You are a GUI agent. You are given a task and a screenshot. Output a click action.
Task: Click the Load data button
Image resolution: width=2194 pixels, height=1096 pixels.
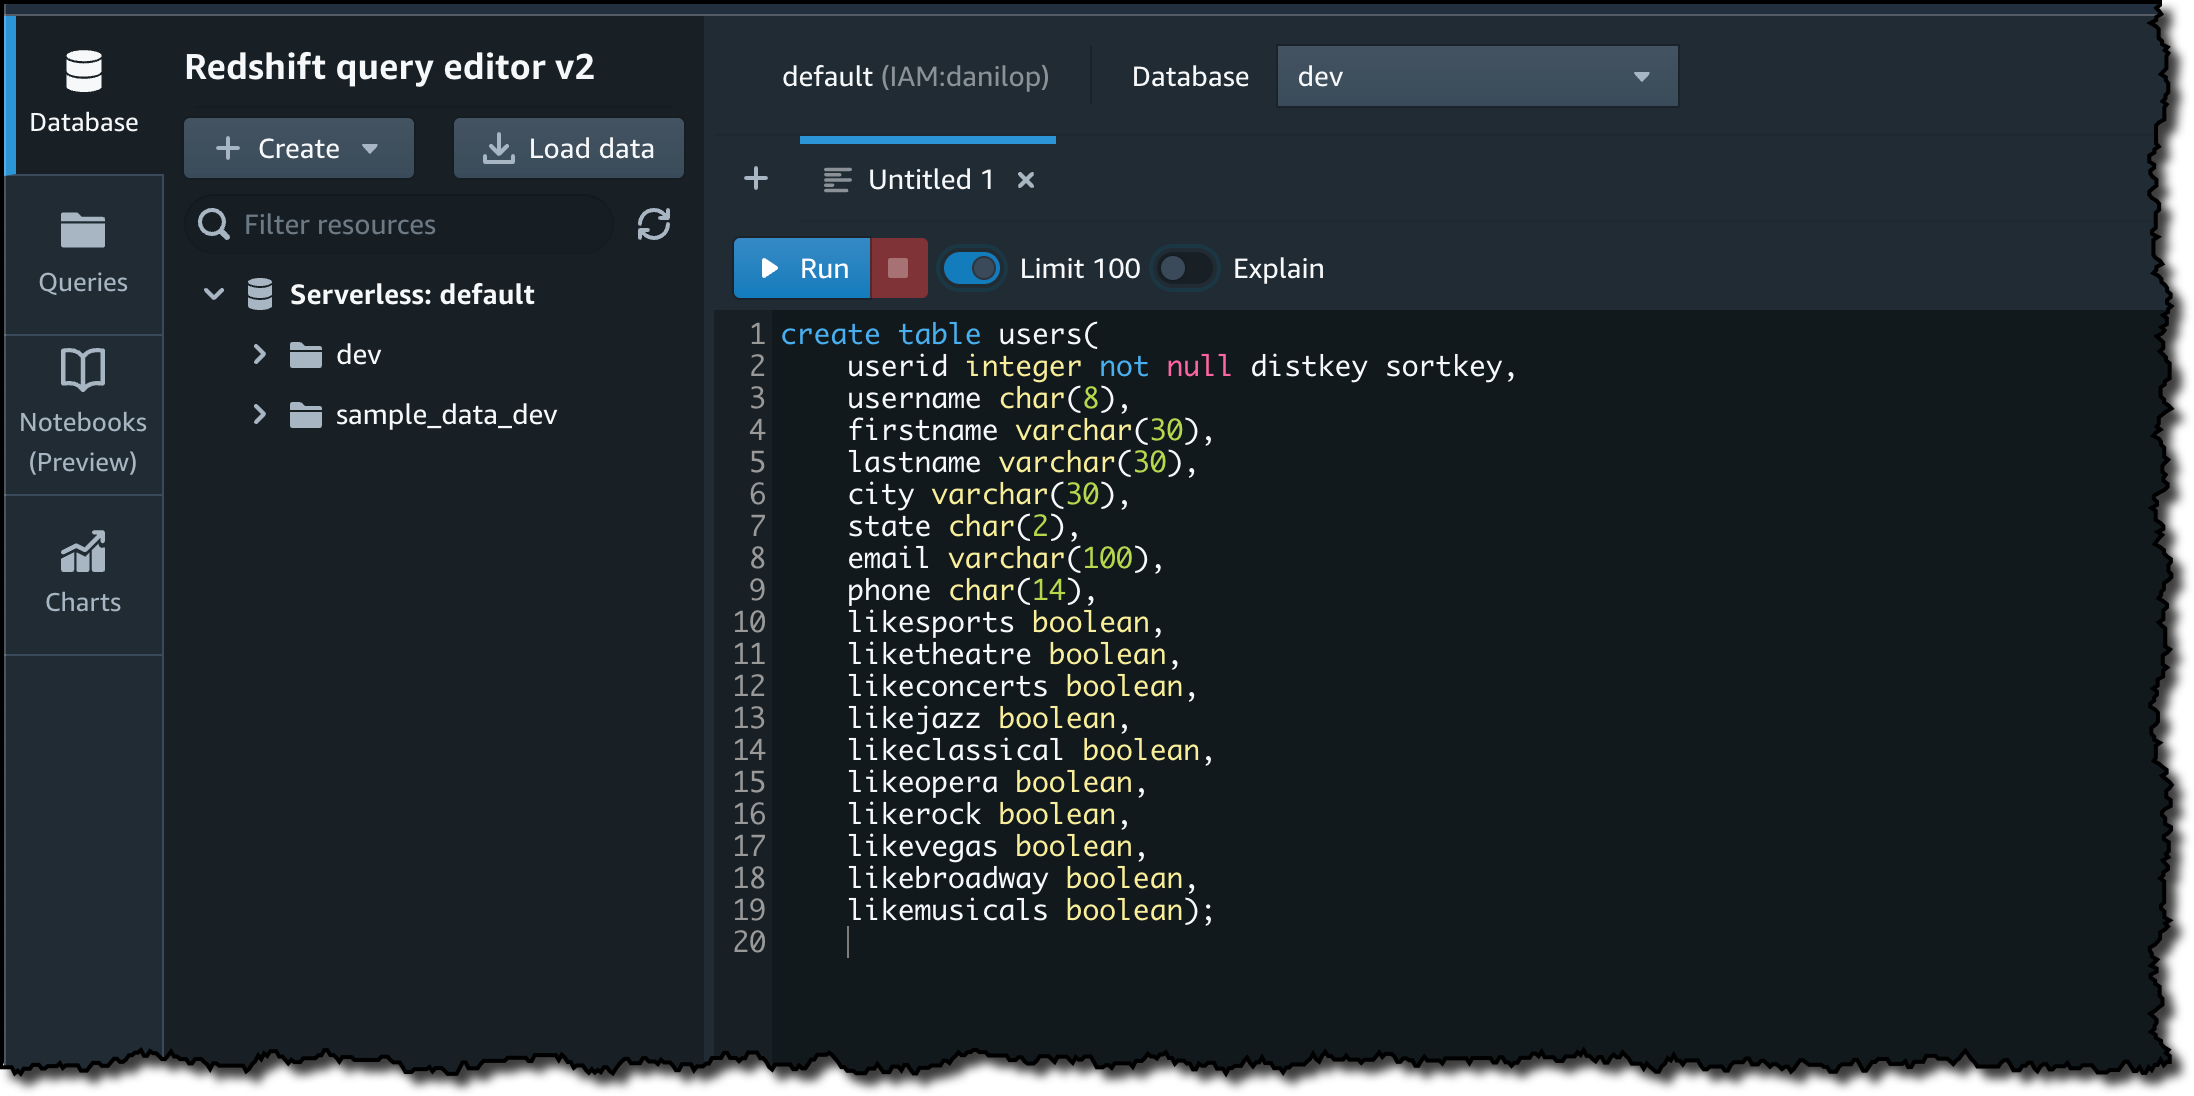pyautogui.click(x=568, y=148)
